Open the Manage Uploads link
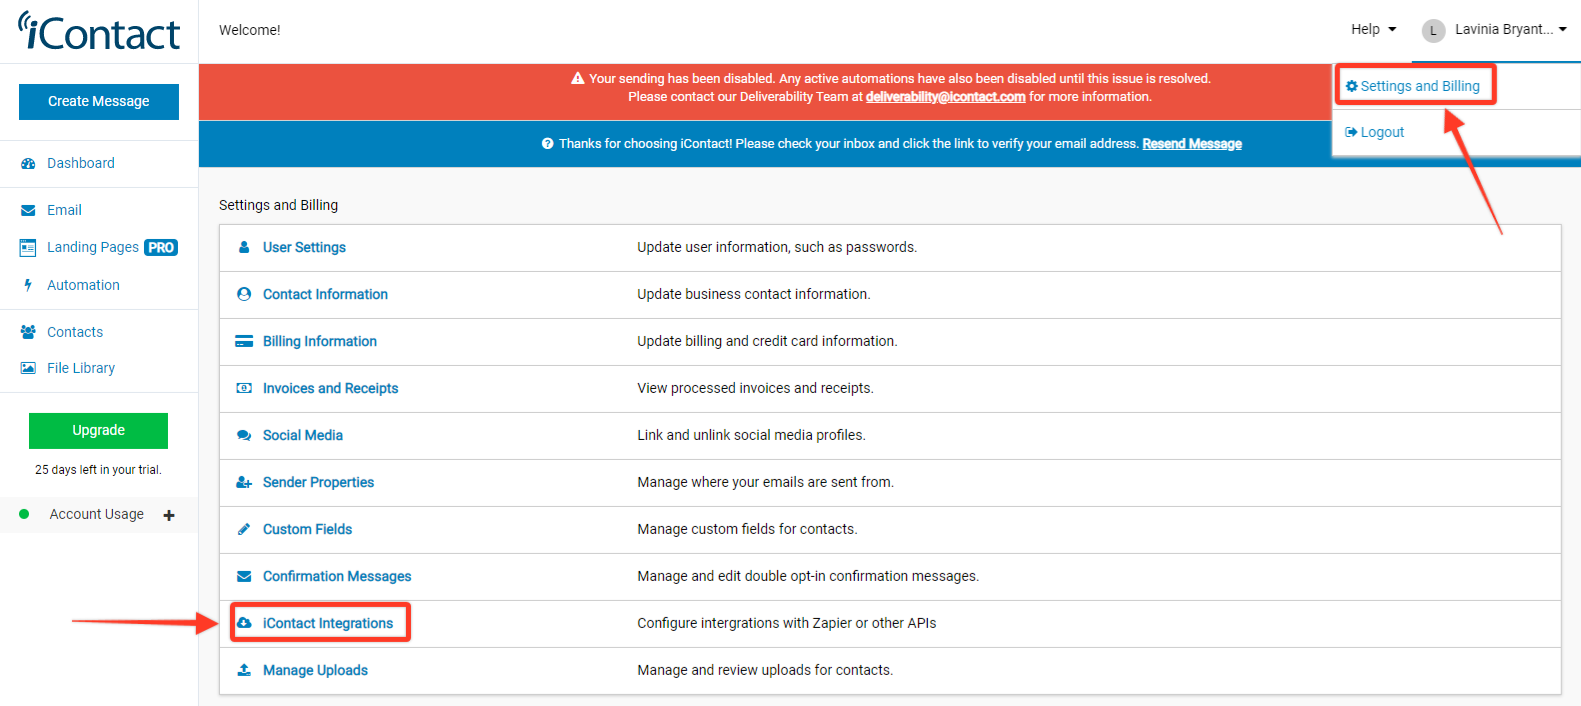Image resolution: width=1581 pixels, height=706 pixels. point(315,670)
